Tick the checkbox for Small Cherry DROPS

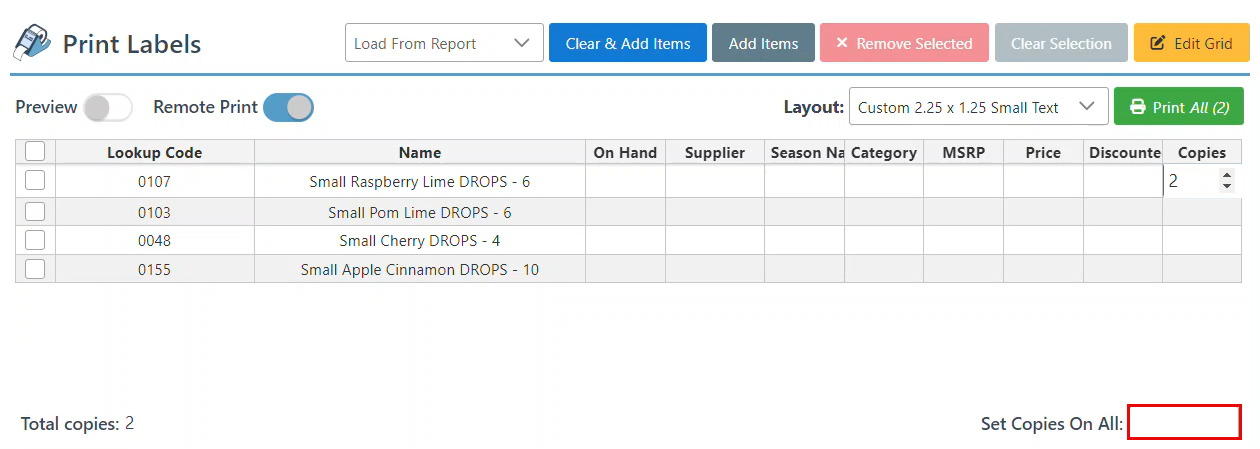coord(35,240)
